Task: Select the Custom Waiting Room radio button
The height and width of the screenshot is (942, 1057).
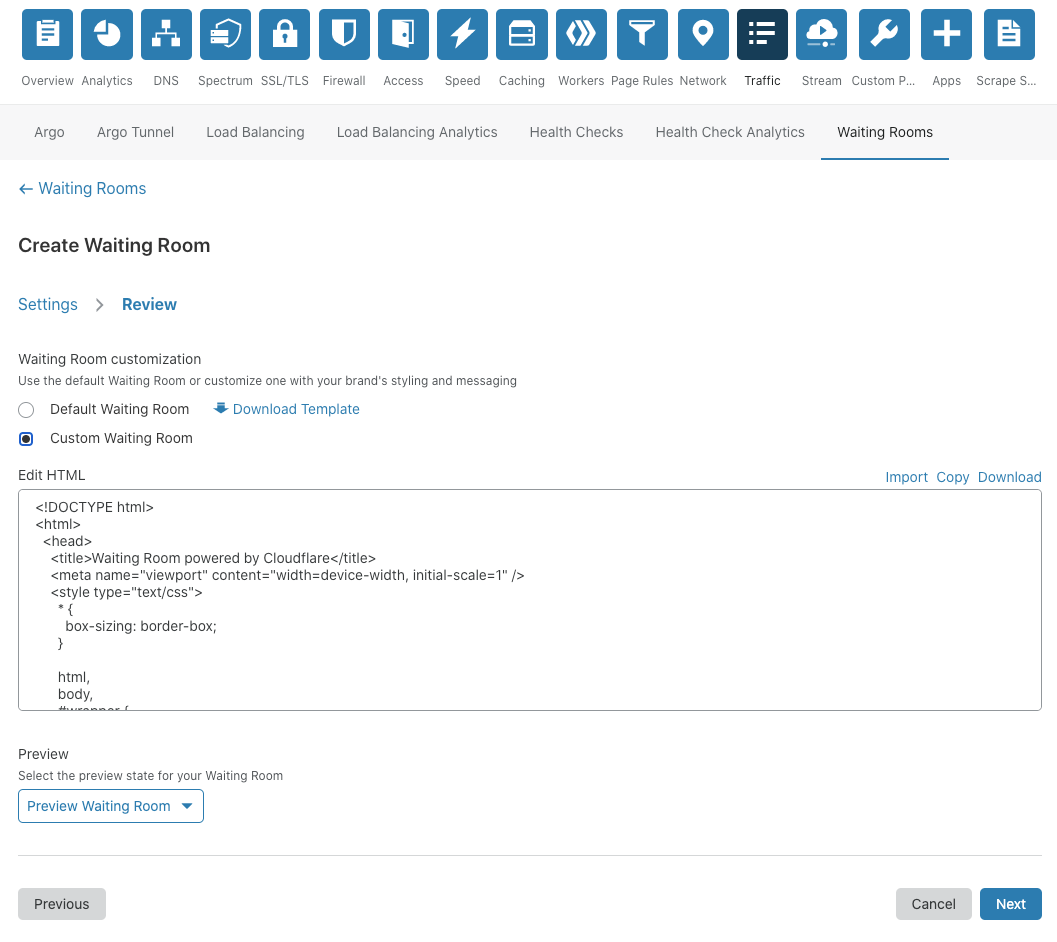Action: [x=27, y=439]
